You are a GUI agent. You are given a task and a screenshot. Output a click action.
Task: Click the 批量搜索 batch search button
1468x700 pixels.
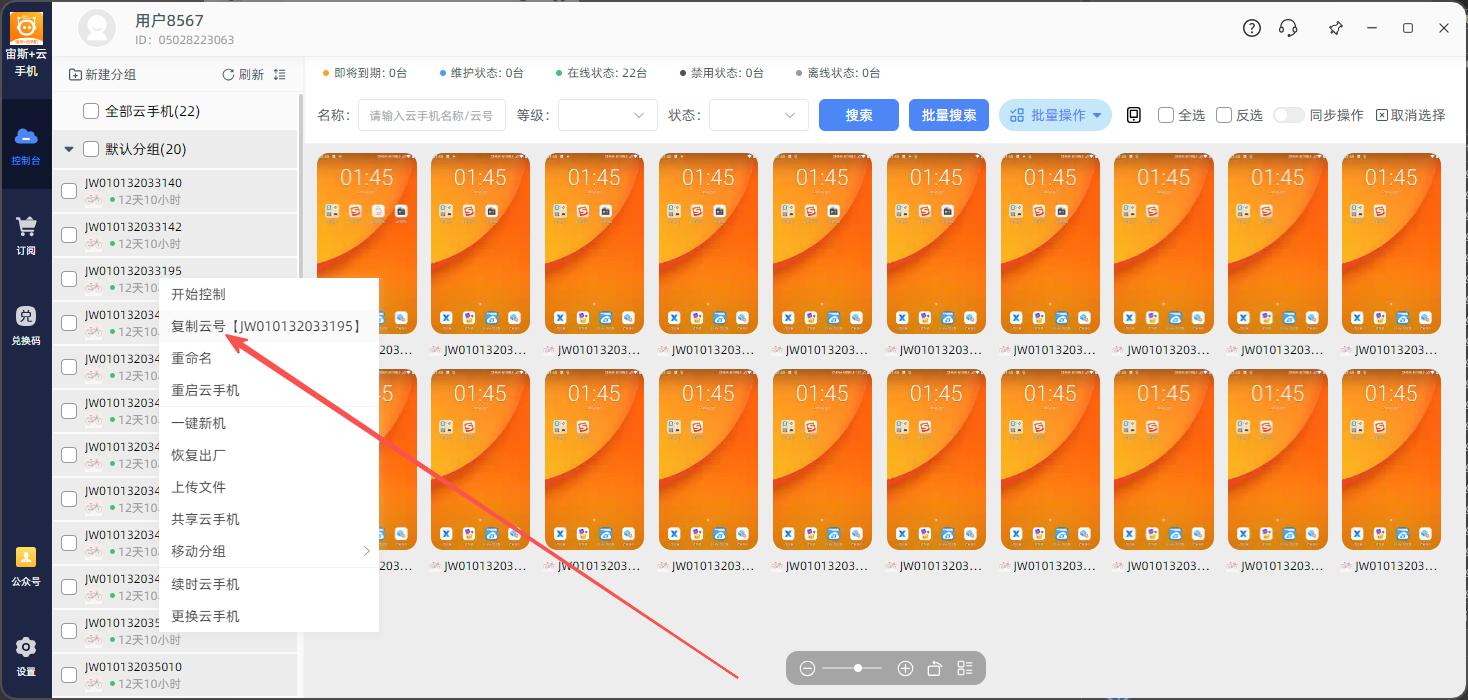949,115
